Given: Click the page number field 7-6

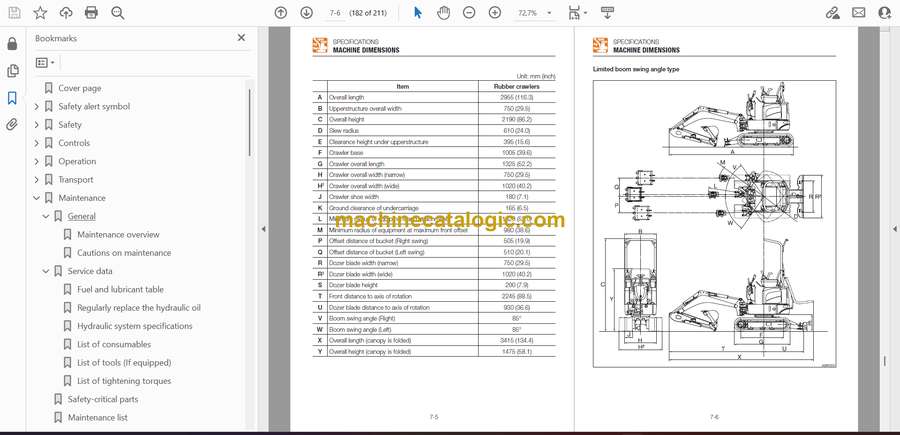Looking at the screenshot, I should tap(335, 13).
